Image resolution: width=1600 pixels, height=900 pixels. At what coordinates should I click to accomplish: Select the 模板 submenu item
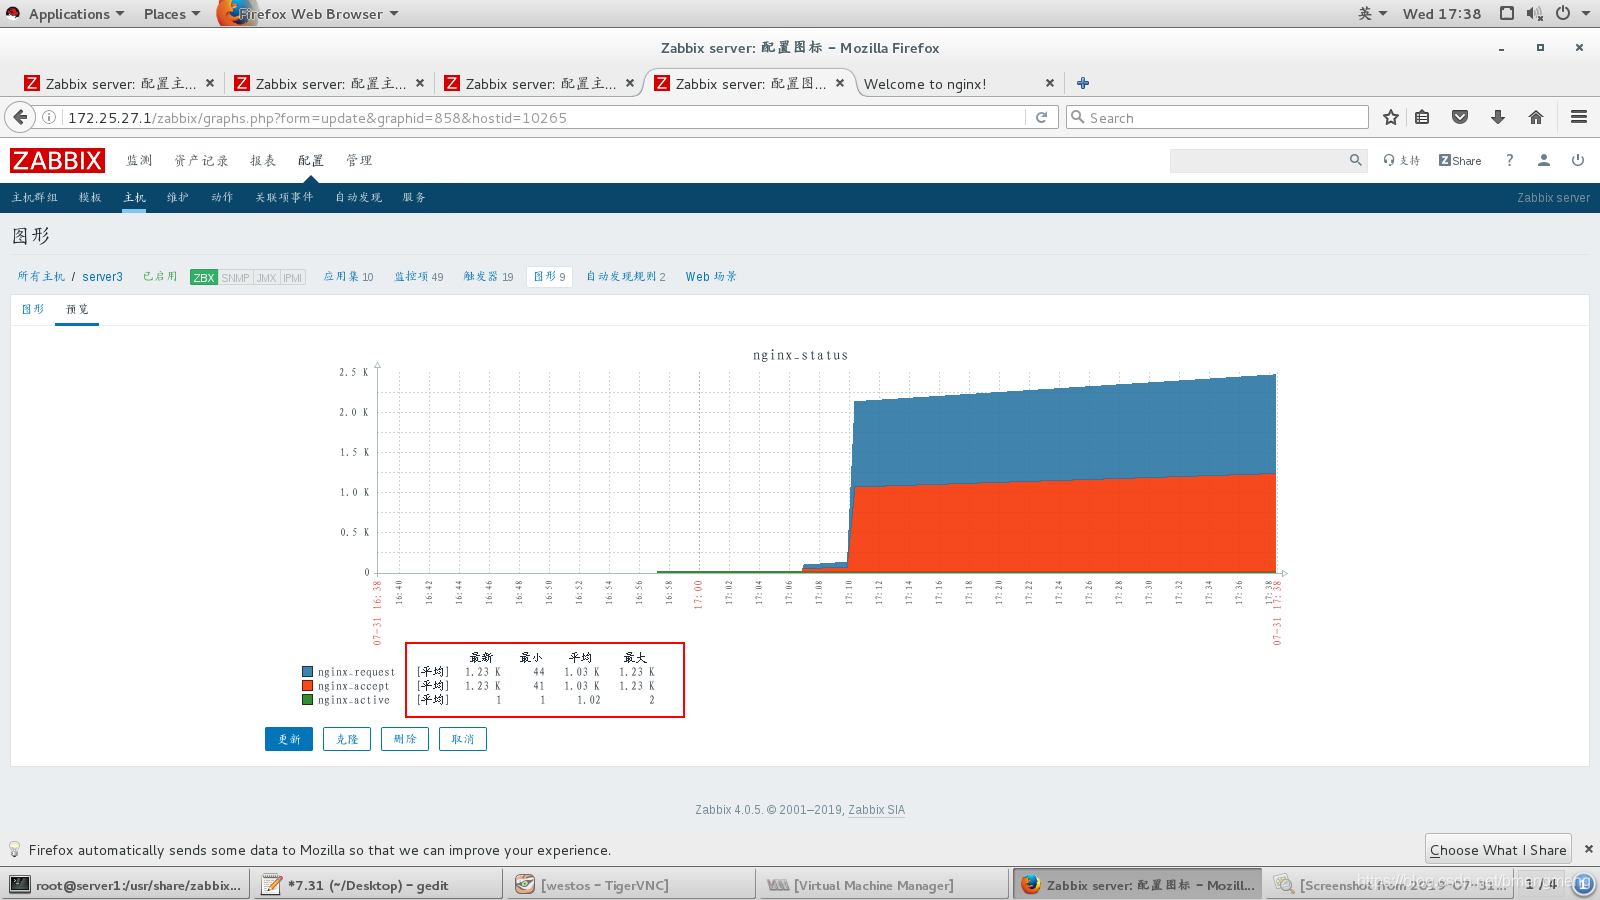point(90,197)
